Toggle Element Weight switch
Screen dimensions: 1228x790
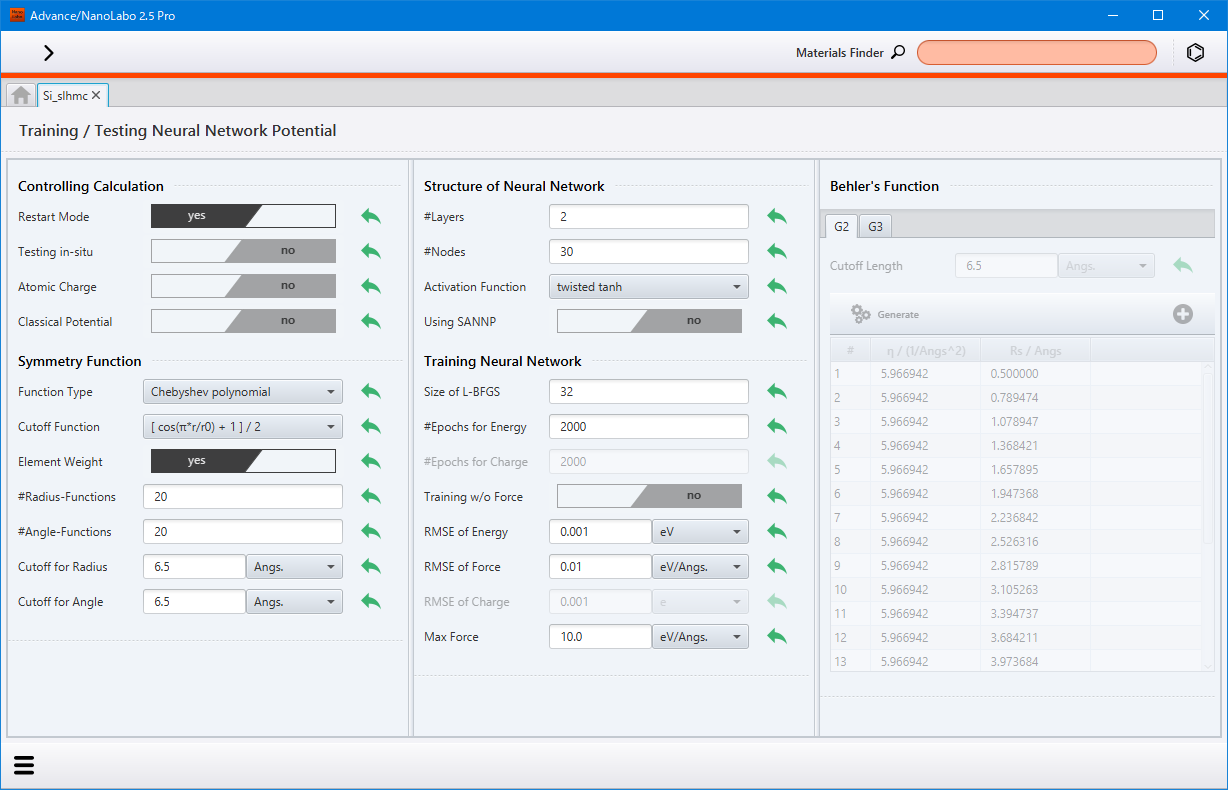coord(243,461)
